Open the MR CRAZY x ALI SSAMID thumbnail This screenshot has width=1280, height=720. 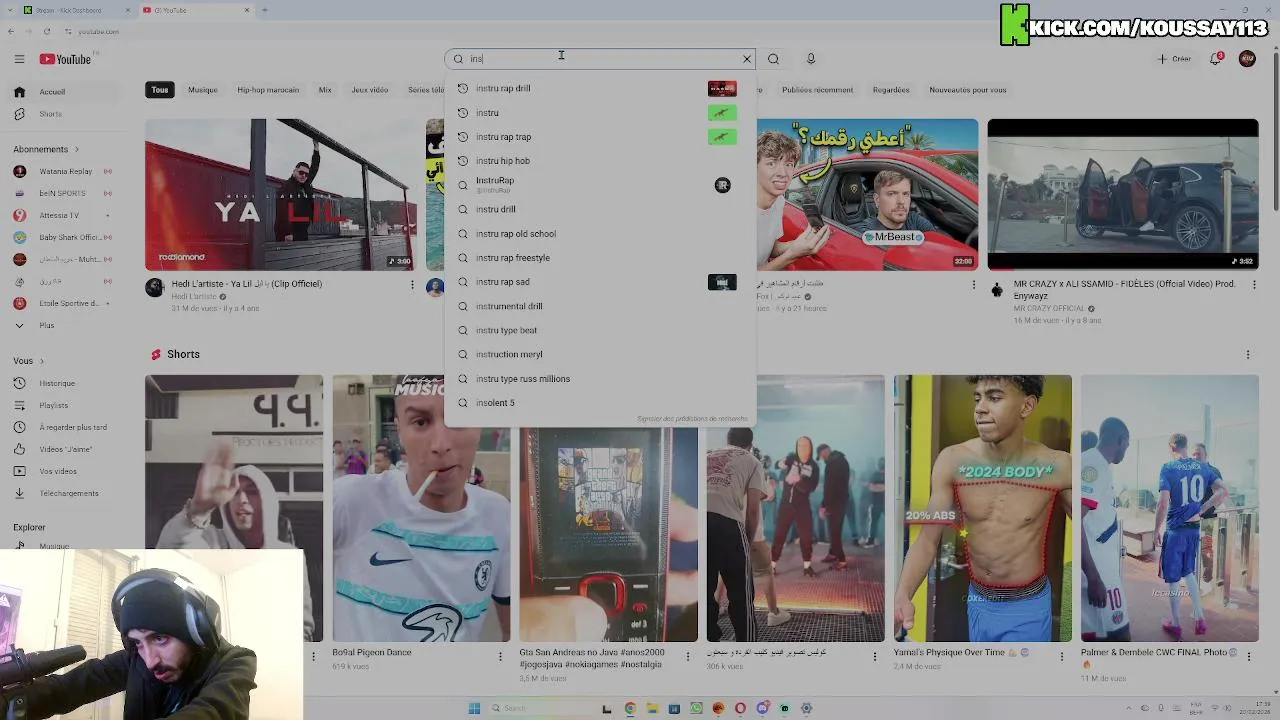1123,194
